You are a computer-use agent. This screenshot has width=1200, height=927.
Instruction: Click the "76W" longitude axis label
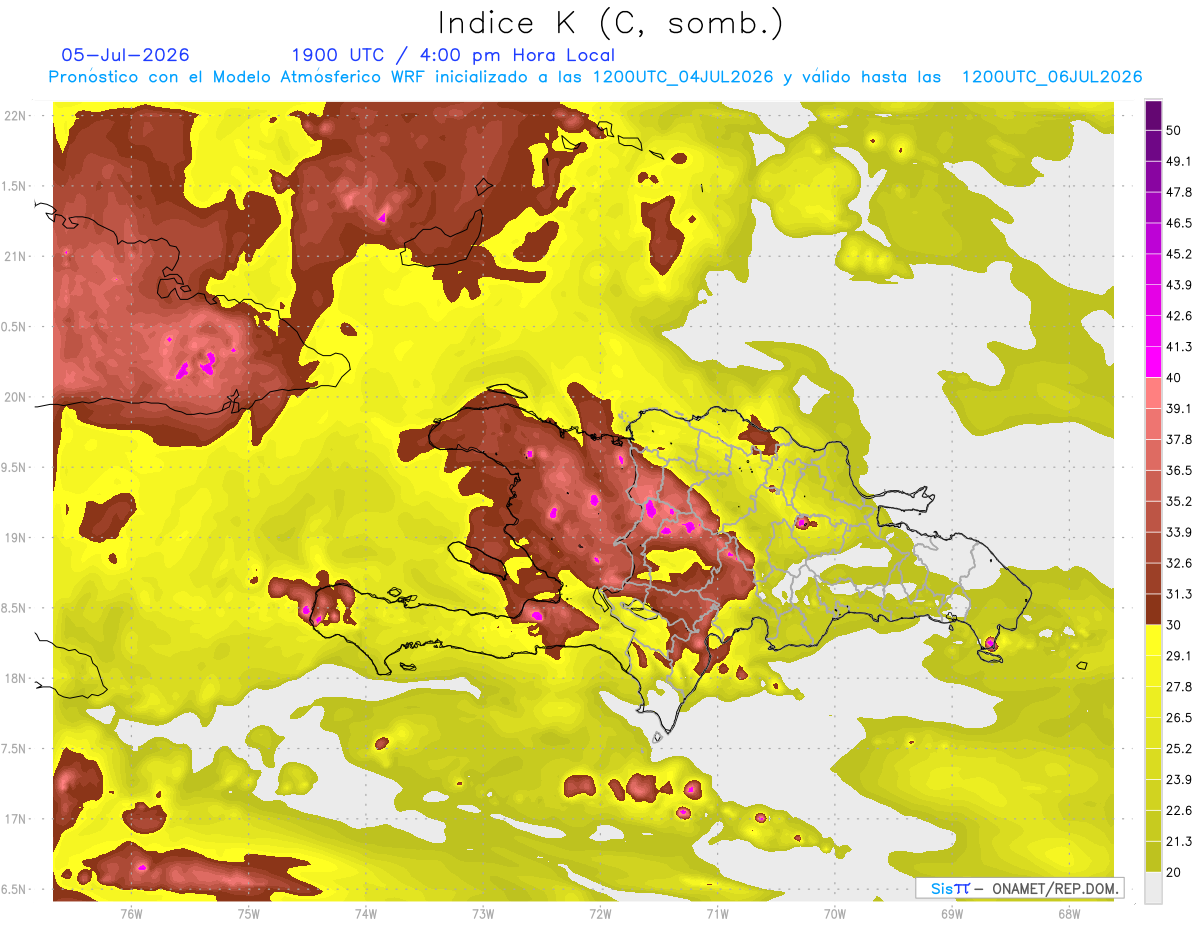click(131, 914)
